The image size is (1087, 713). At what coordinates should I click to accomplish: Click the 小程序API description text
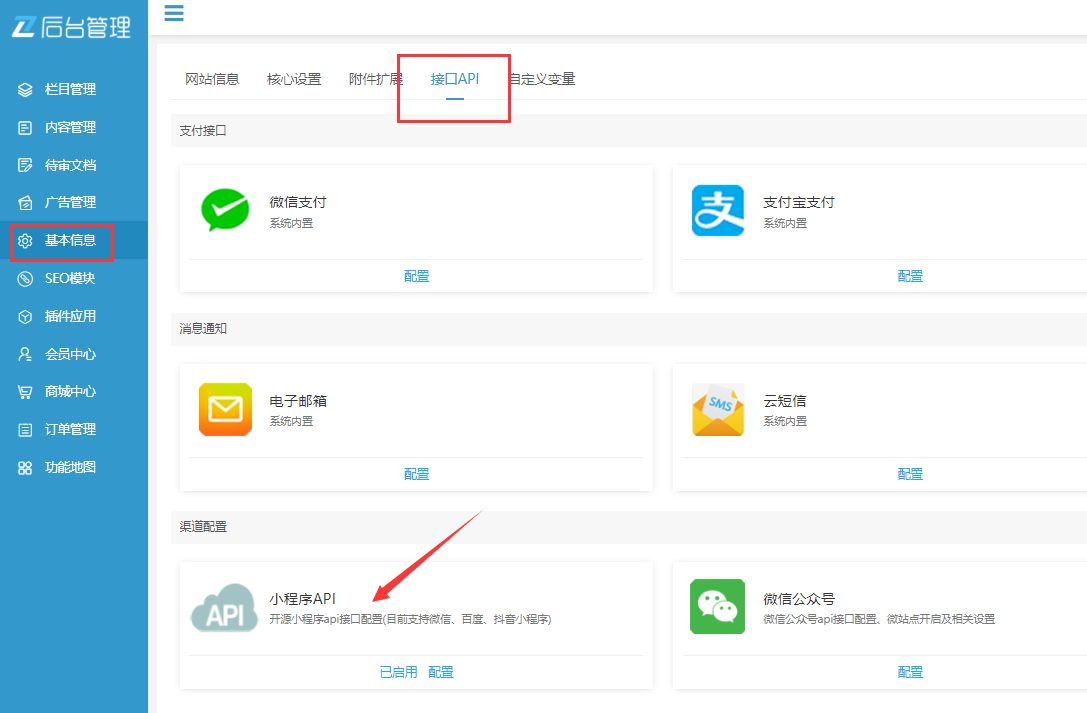[410, 619]
